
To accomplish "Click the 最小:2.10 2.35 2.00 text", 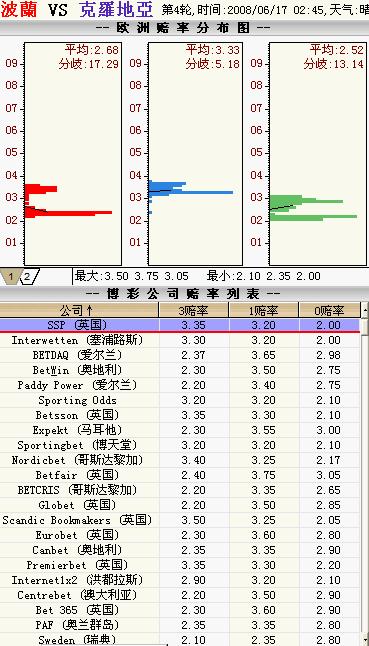I will [x=264, y=276].
